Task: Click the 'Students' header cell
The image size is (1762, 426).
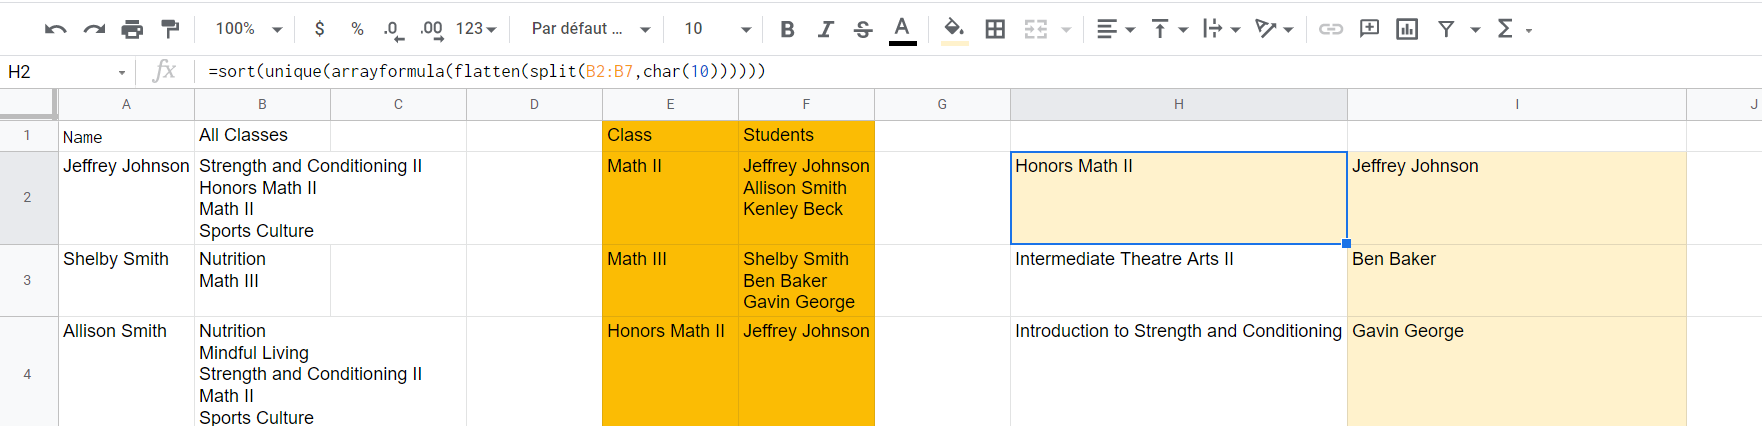Action: point(806,136)
